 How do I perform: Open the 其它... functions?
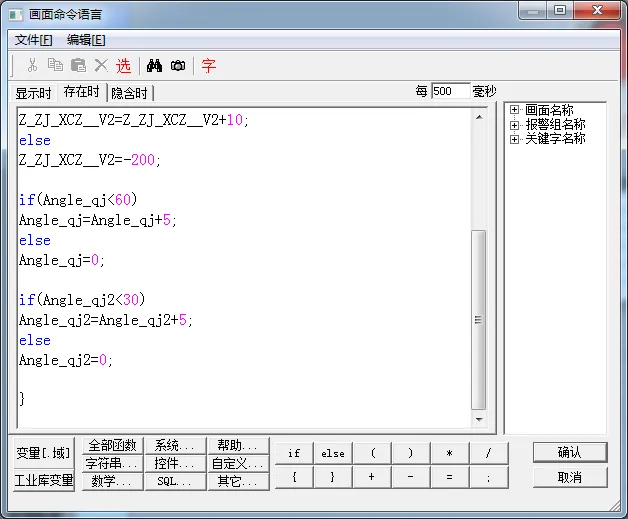click(238, 481)
